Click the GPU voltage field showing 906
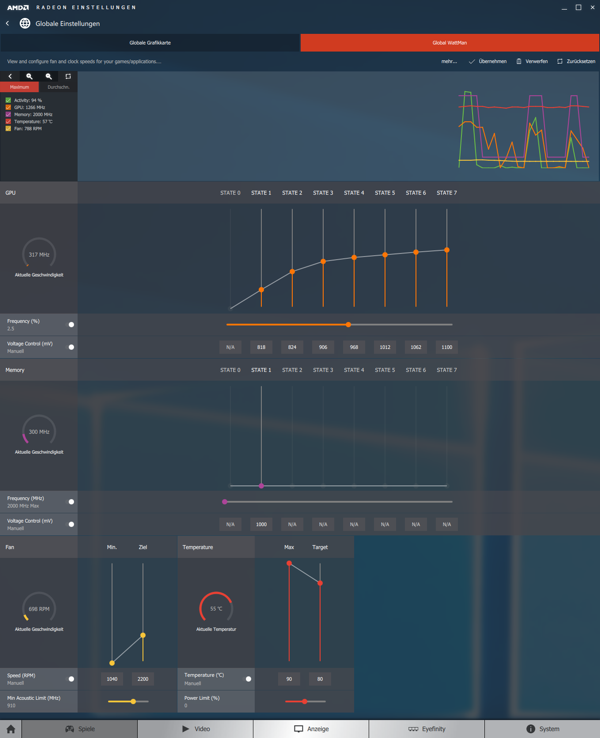This screenshot has height=738, width=600. pyautogui.click(x=323, y=347)
